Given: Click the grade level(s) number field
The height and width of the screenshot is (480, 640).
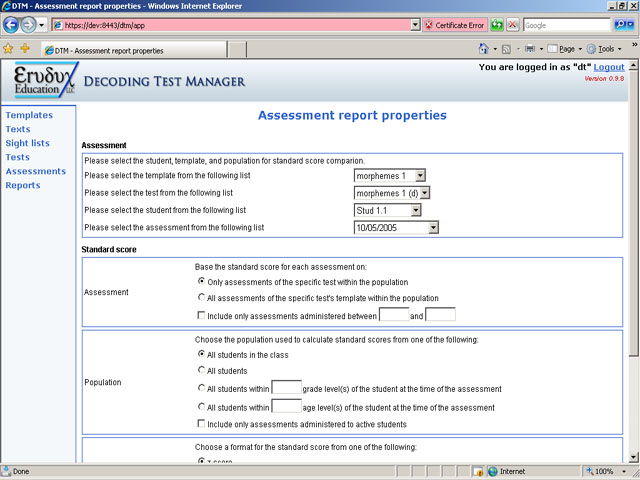Looking at the screenshot, I should [287, 387].
